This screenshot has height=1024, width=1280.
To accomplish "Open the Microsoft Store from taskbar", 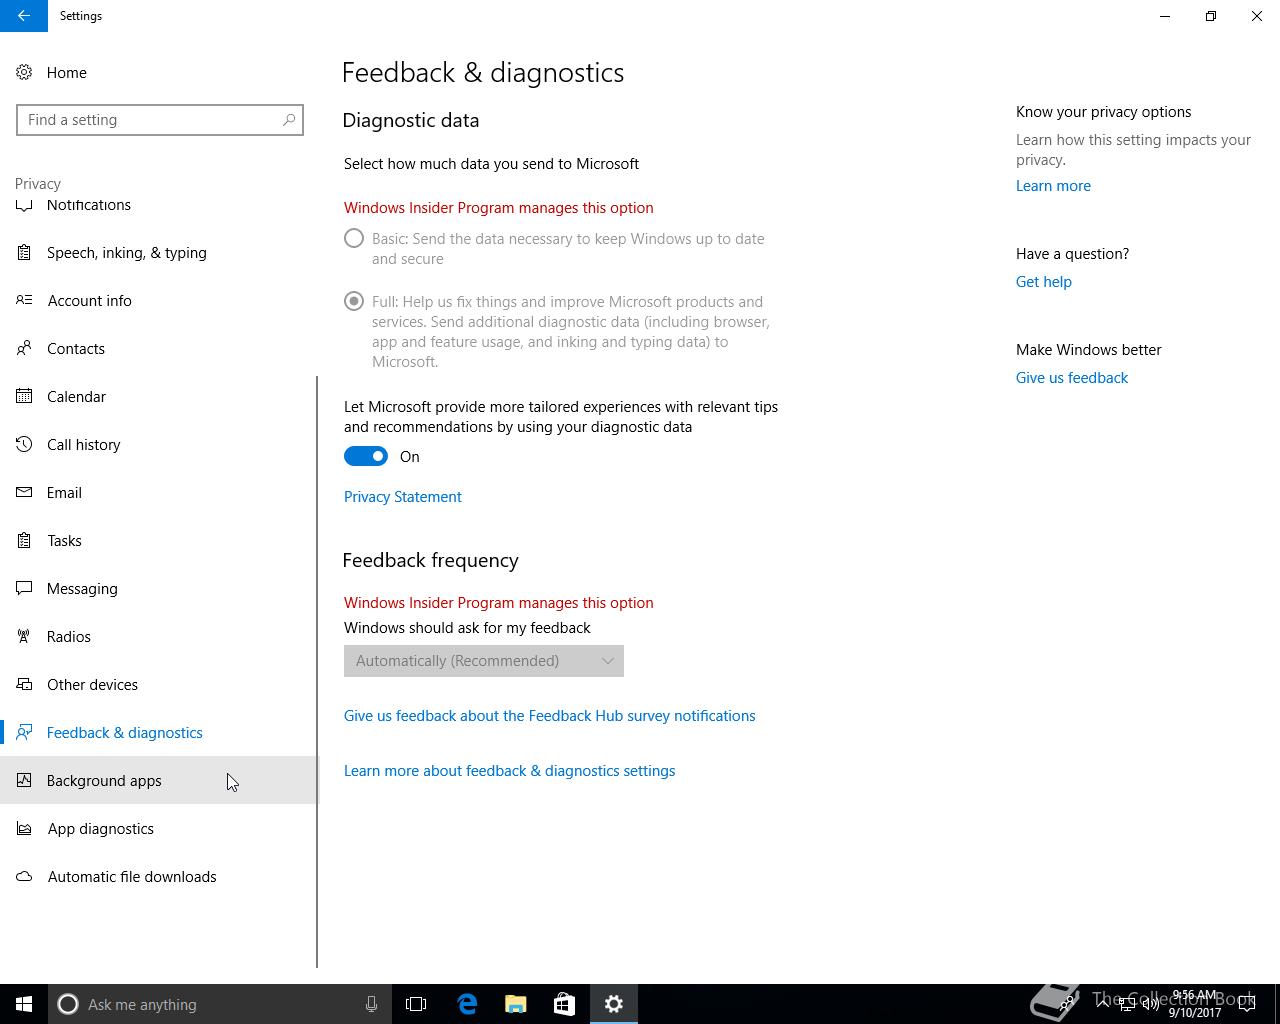I will coord(565,1004).
